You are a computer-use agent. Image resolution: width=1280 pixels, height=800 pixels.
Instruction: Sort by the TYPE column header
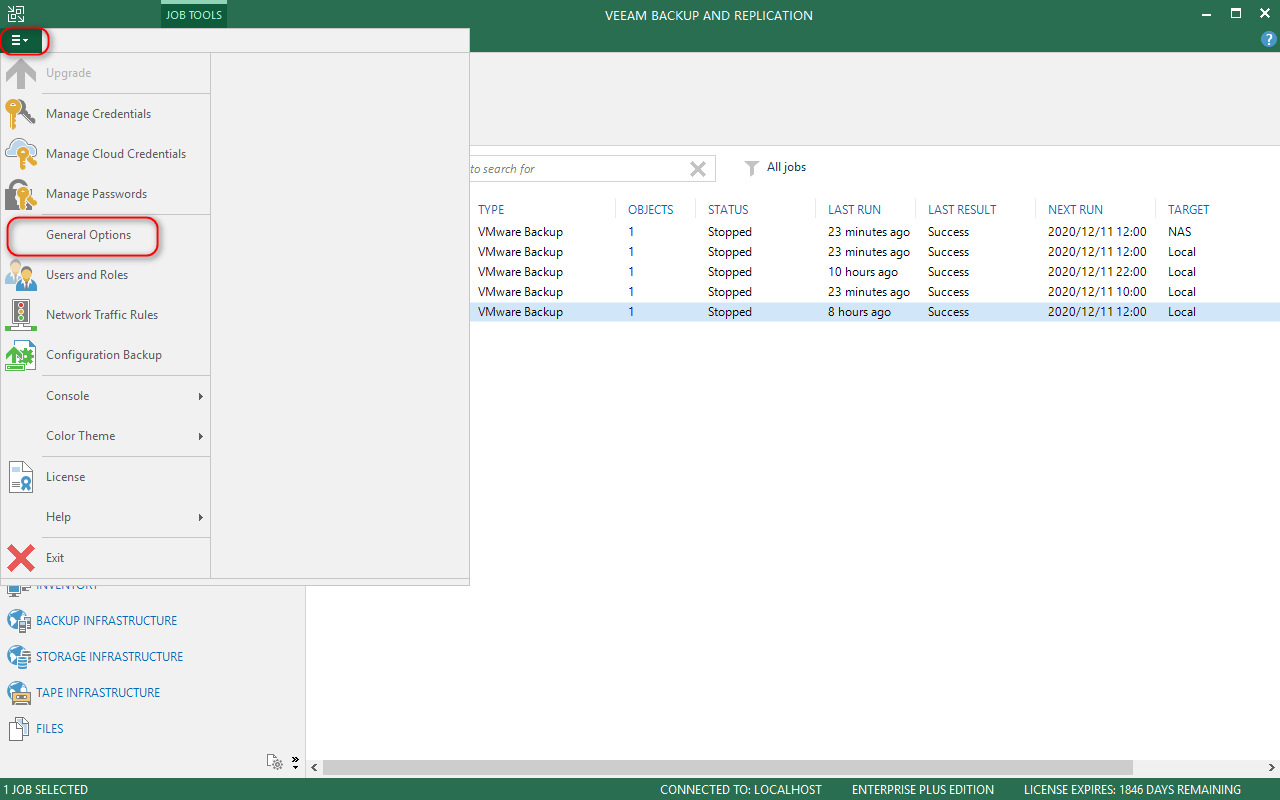(x=491, y=210)
